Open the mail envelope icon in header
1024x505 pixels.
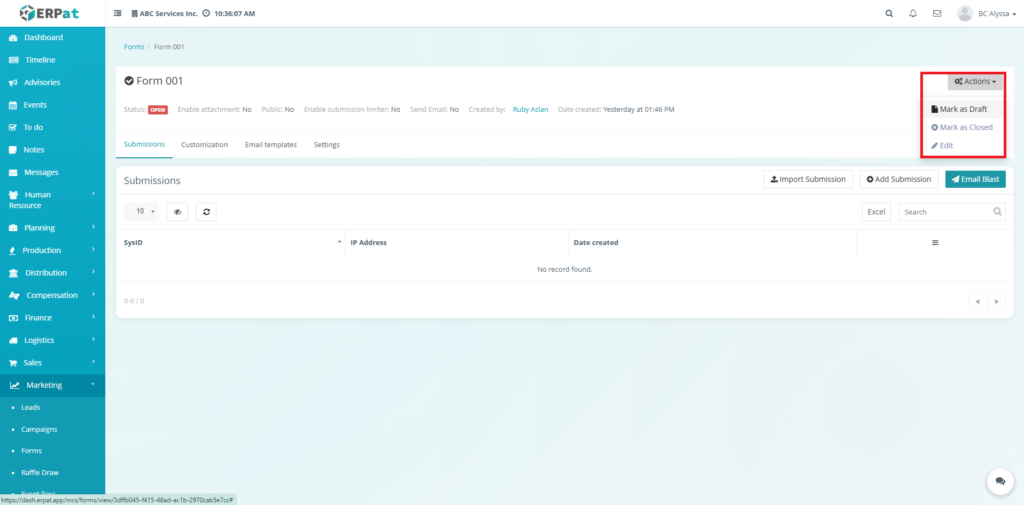(x=937, y=14)
